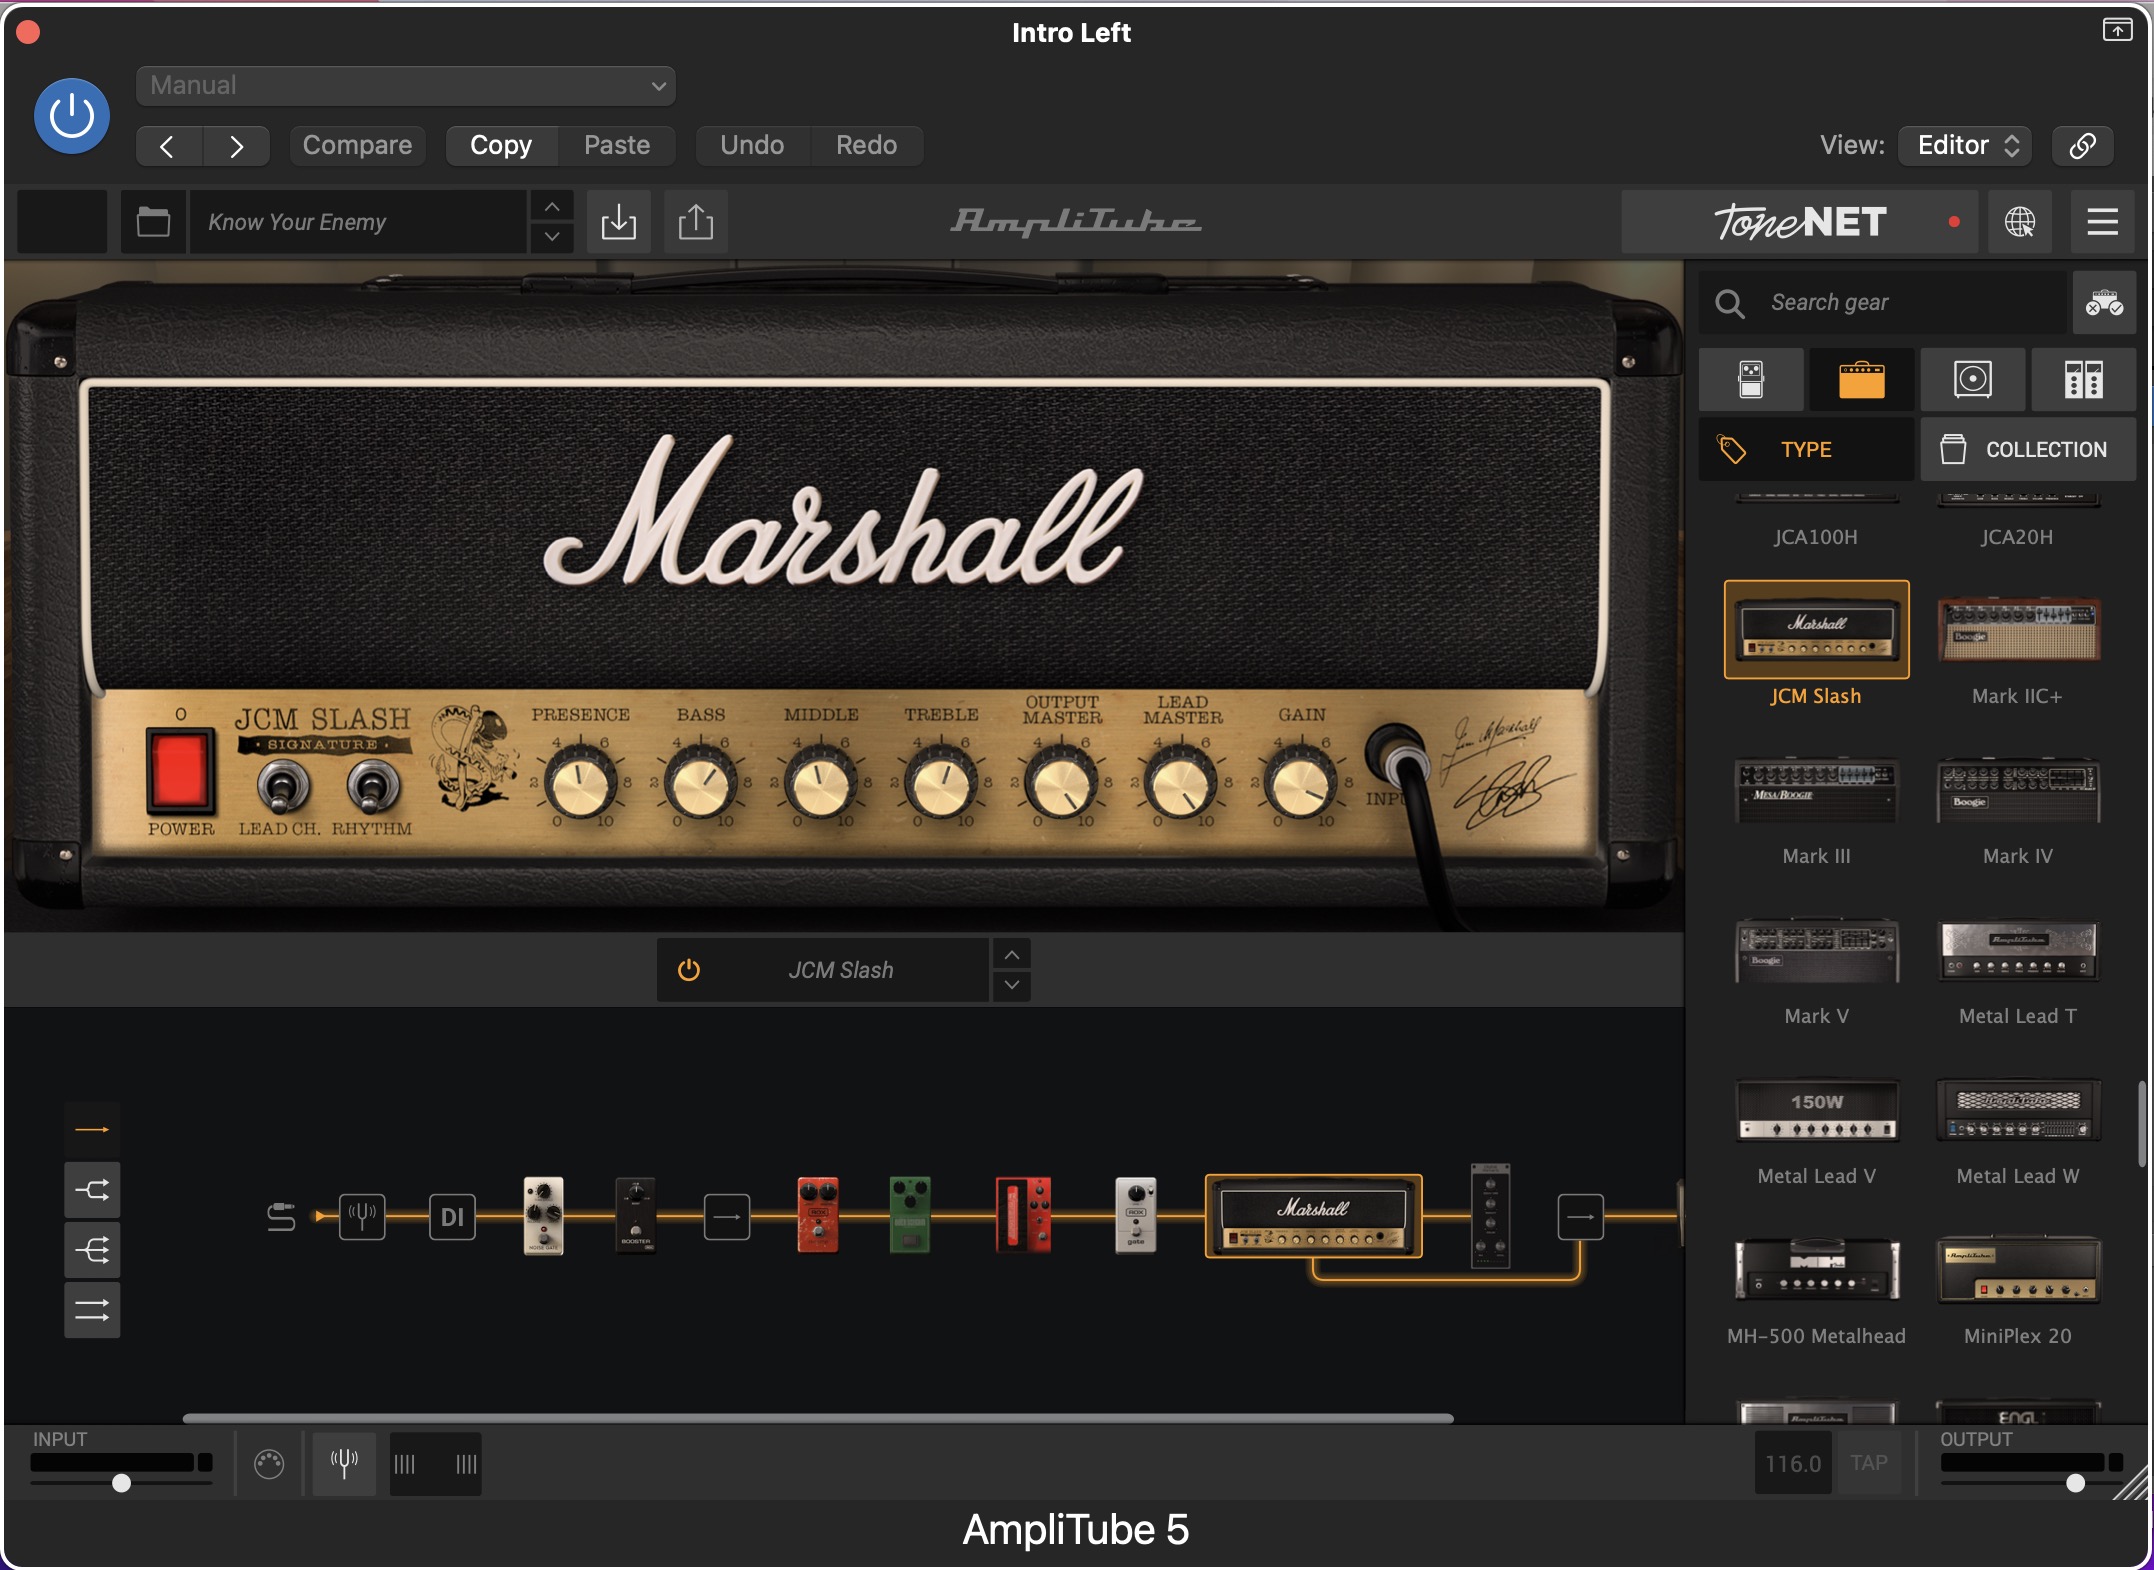
Task: Click the save preset download icon
Action: click(x=619, y=221)
